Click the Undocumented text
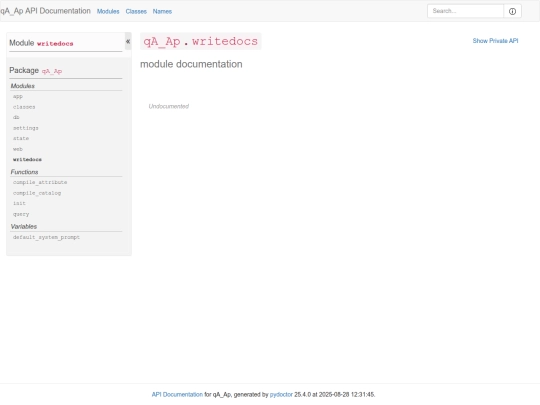The image size is (540, 405). pos(169,106)
